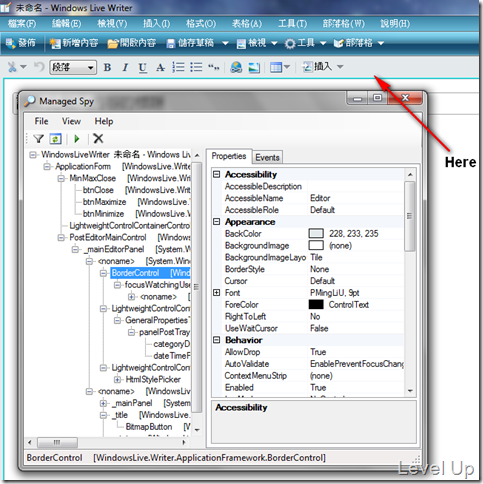
Task: Click the Tools gear icon in Writer command bar
Action: (290, 44)
